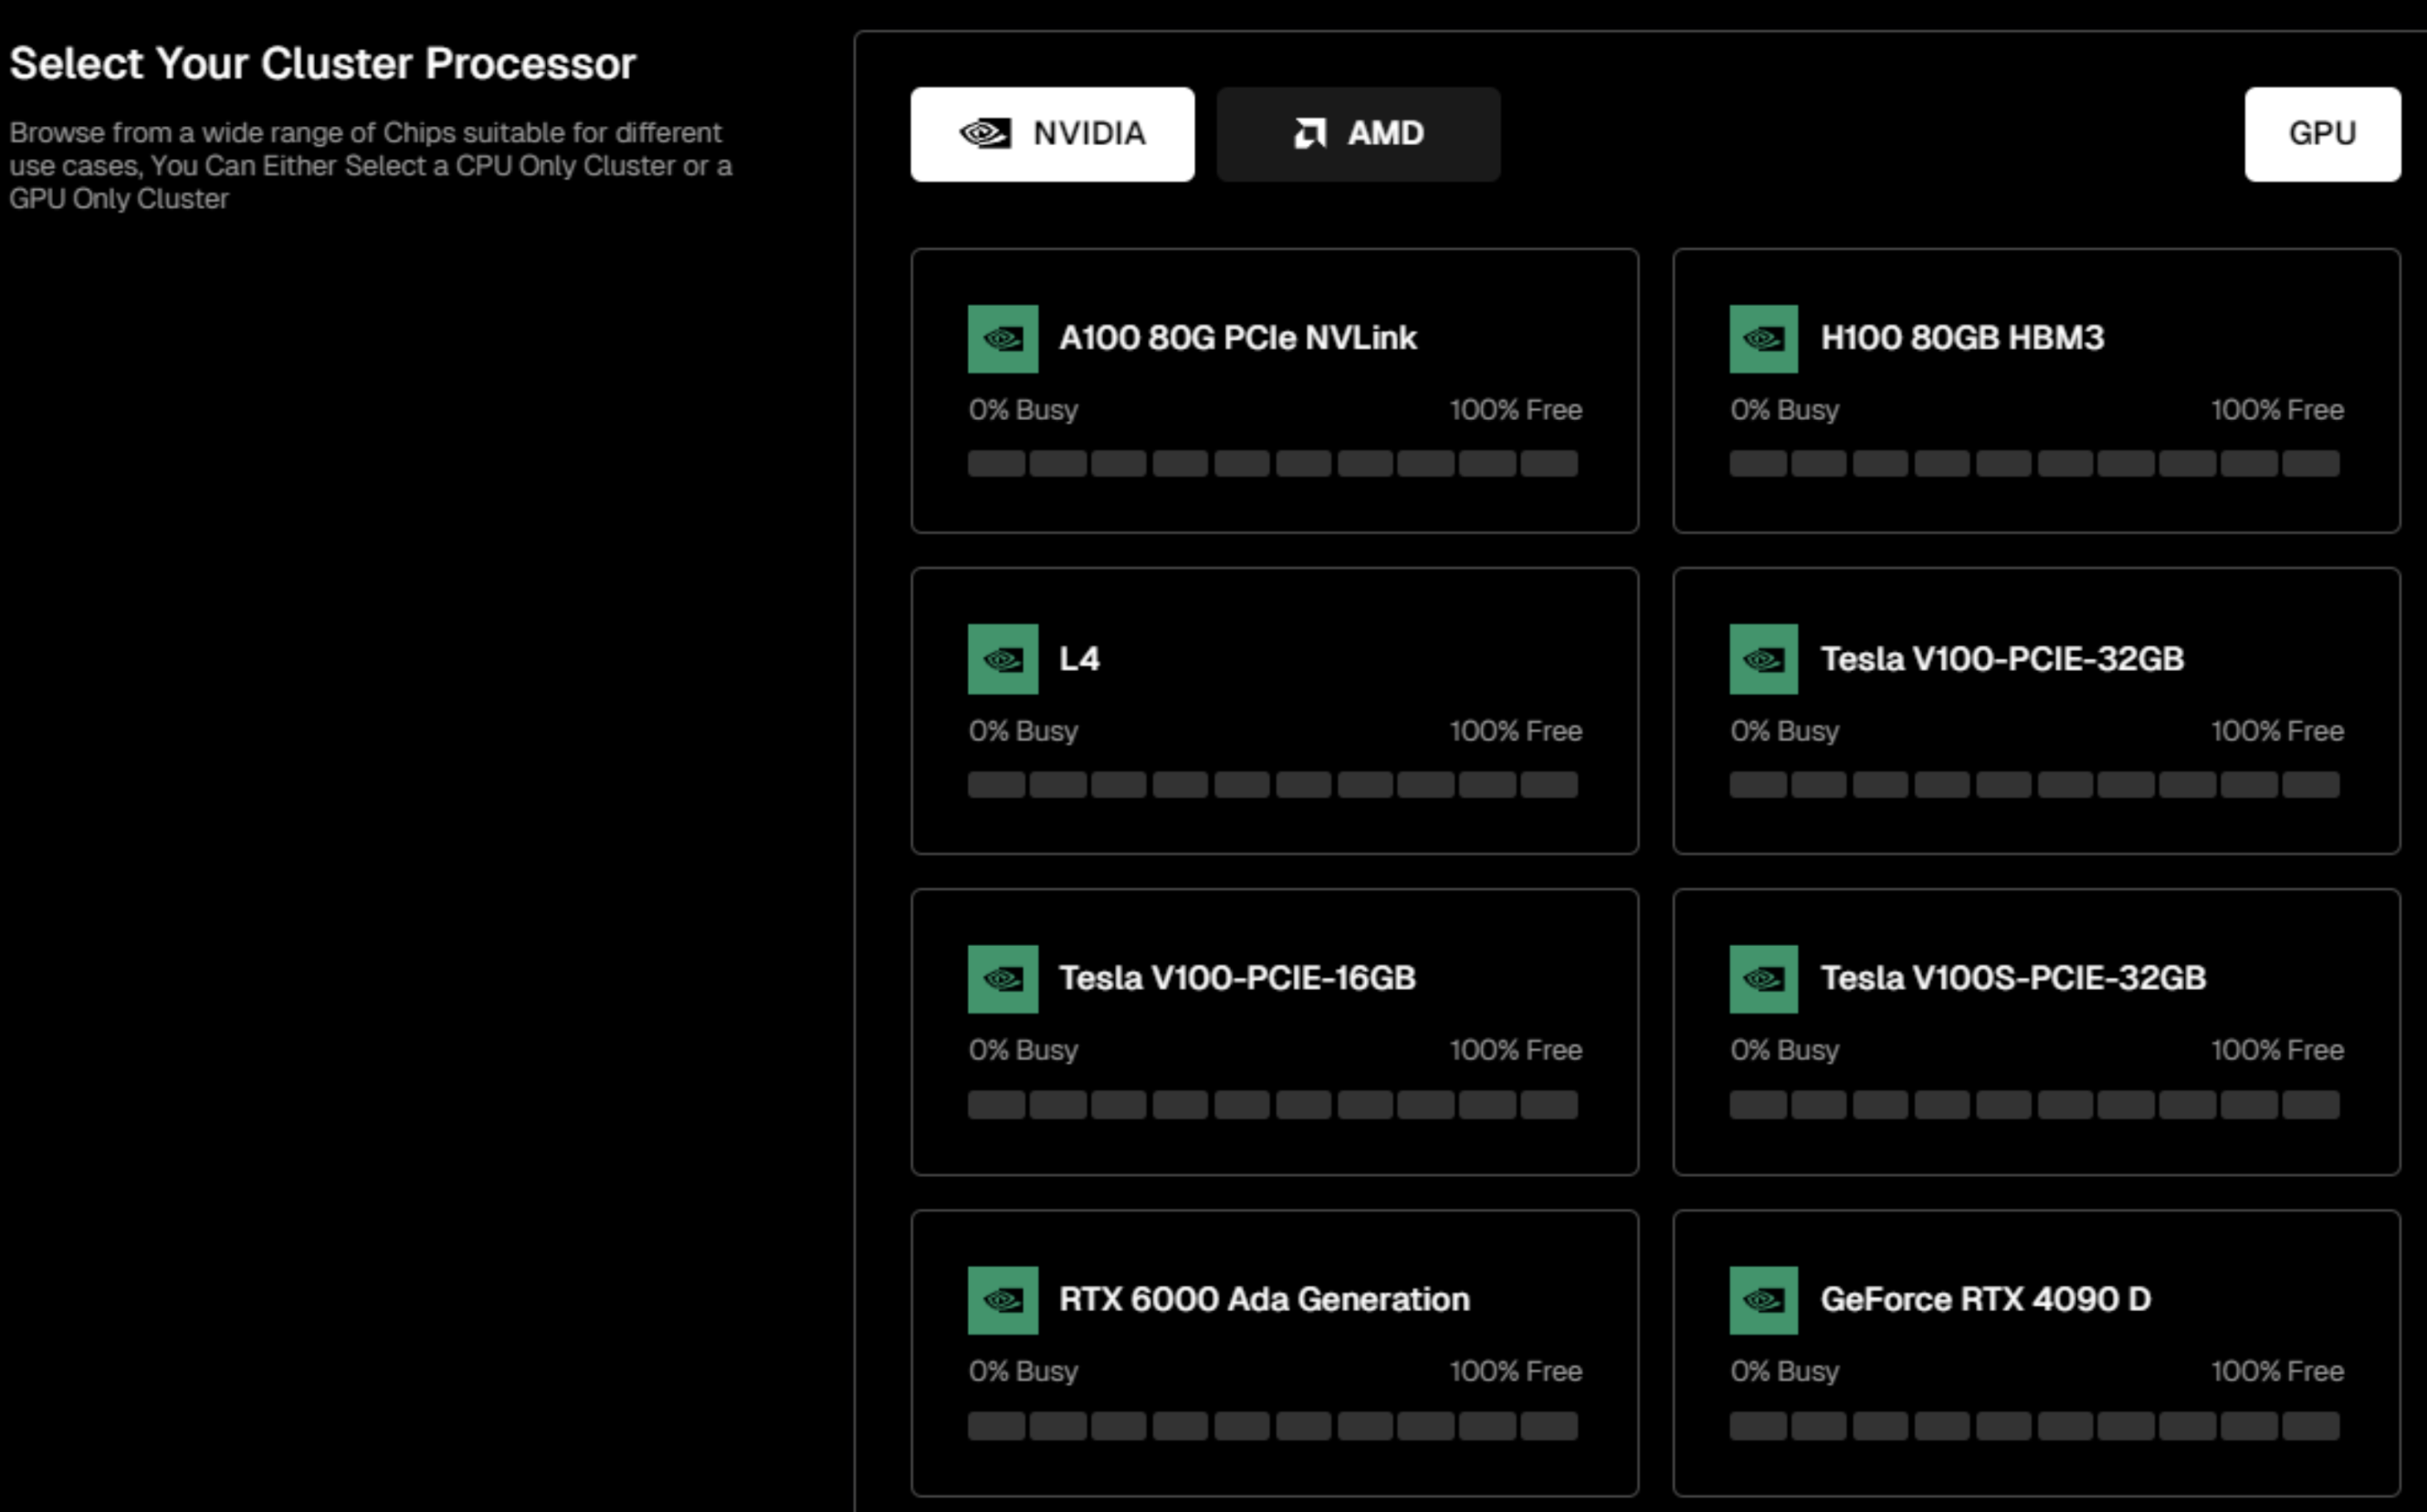Click '0% Busy' on Tesla V100-PCIE-16GB card
This screenshot has height=1512, width=2427.
coord(1023,1050)
